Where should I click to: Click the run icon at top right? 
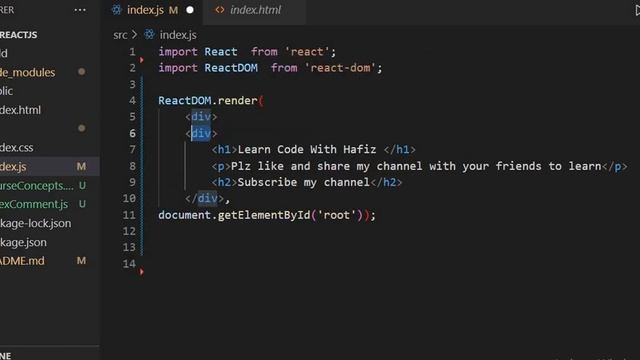pyautogui.click(x=637, y=10)
